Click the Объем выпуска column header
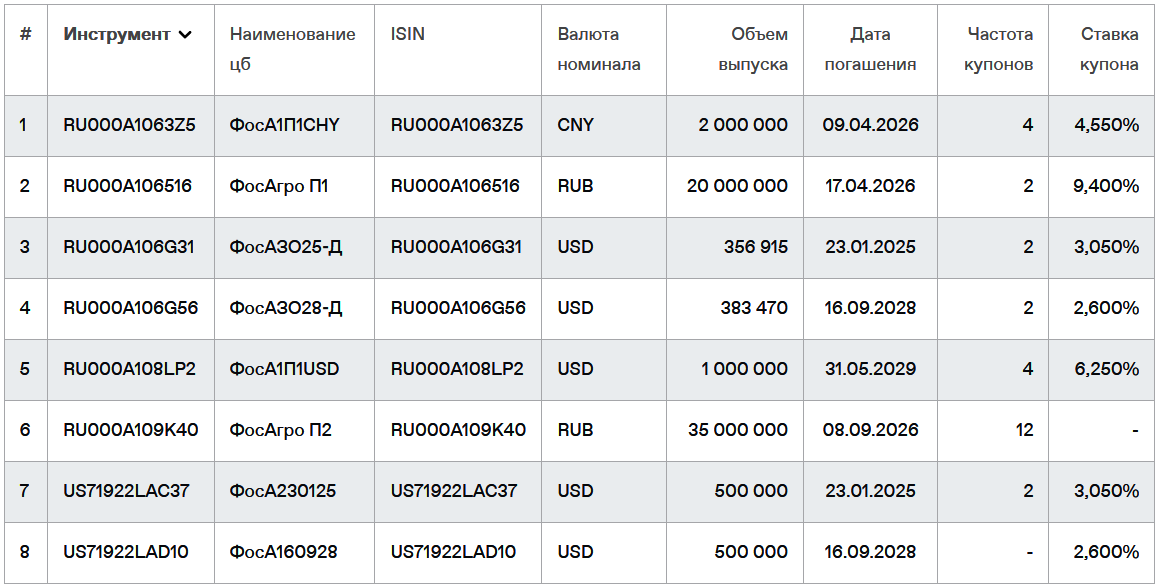This screenshot has height=587, width=1159. coord(752,49)
